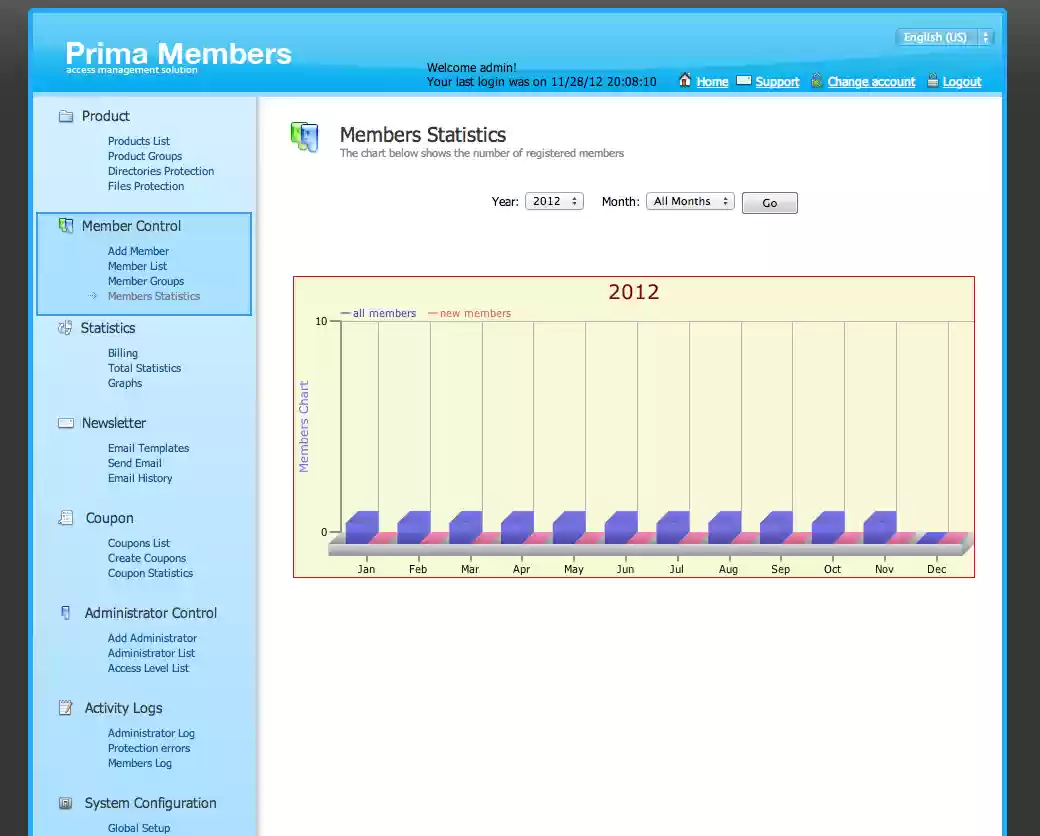The image size is (1040, 836).
Task: Click the Home house icon
Action: pyautogui.click(x=684, y=81)
